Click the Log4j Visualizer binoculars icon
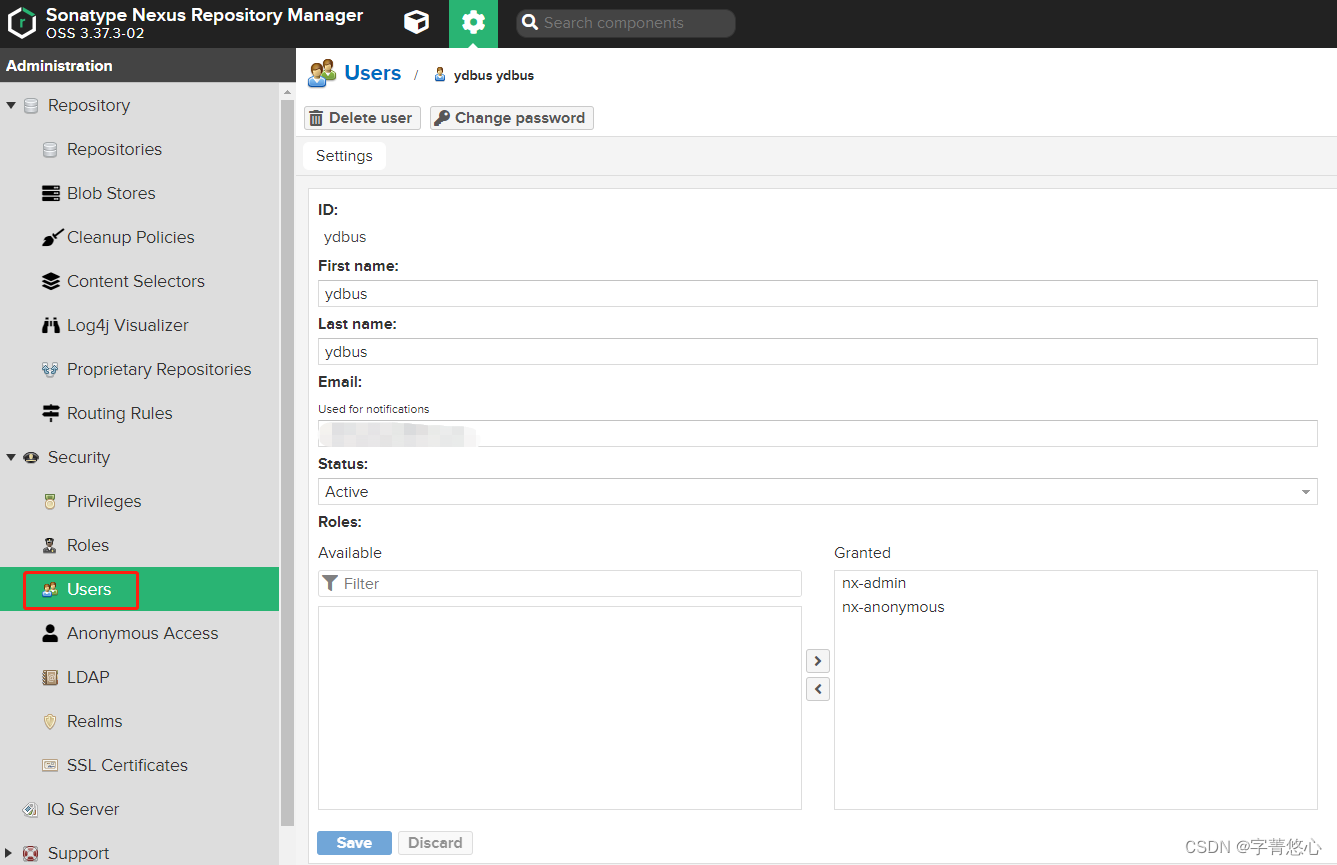 (50, 326)
